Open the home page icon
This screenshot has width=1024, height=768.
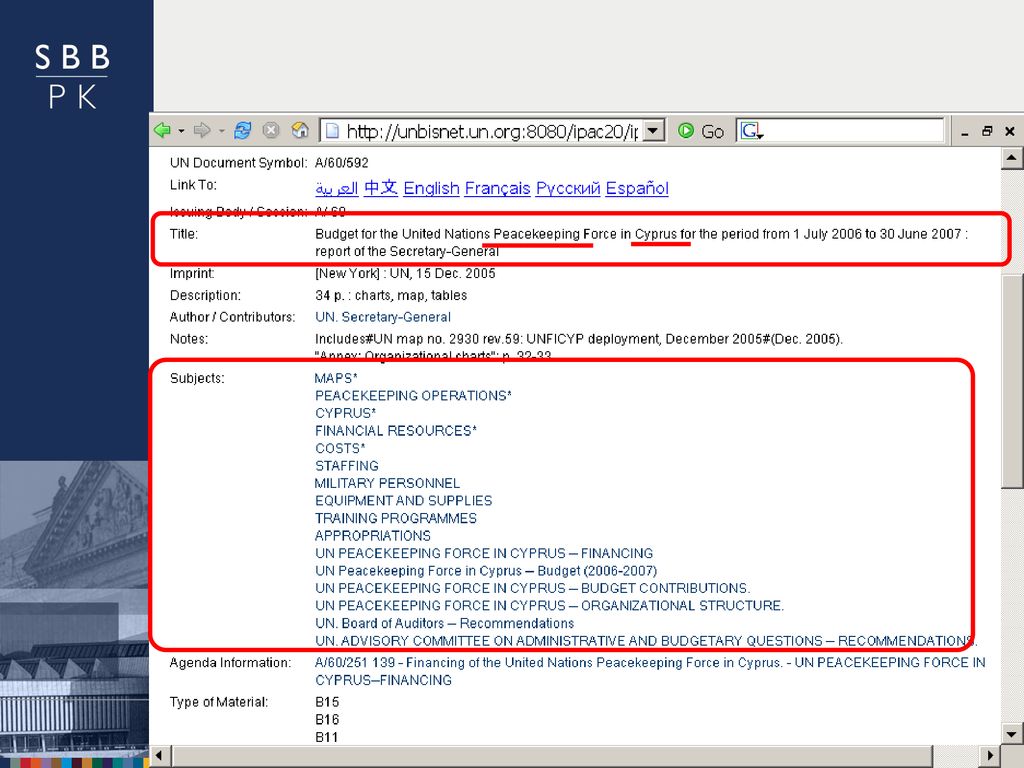(300, 131)
